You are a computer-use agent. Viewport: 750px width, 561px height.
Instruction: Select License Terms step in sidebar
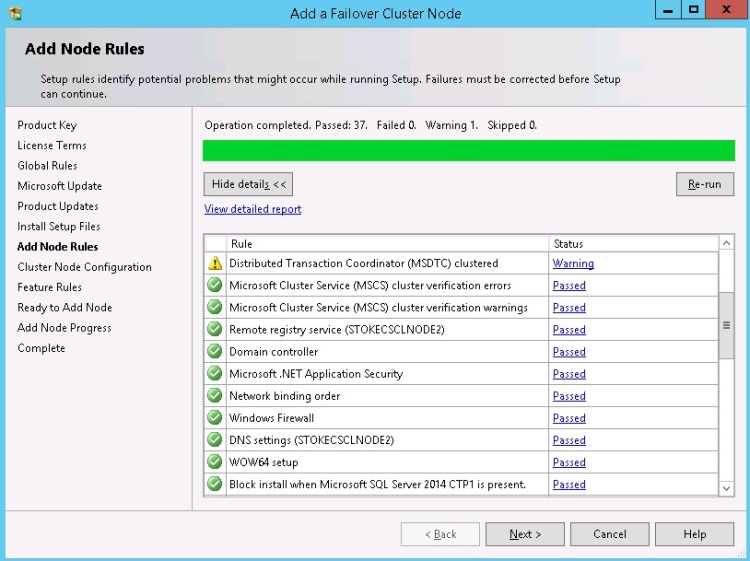[52, 145]
